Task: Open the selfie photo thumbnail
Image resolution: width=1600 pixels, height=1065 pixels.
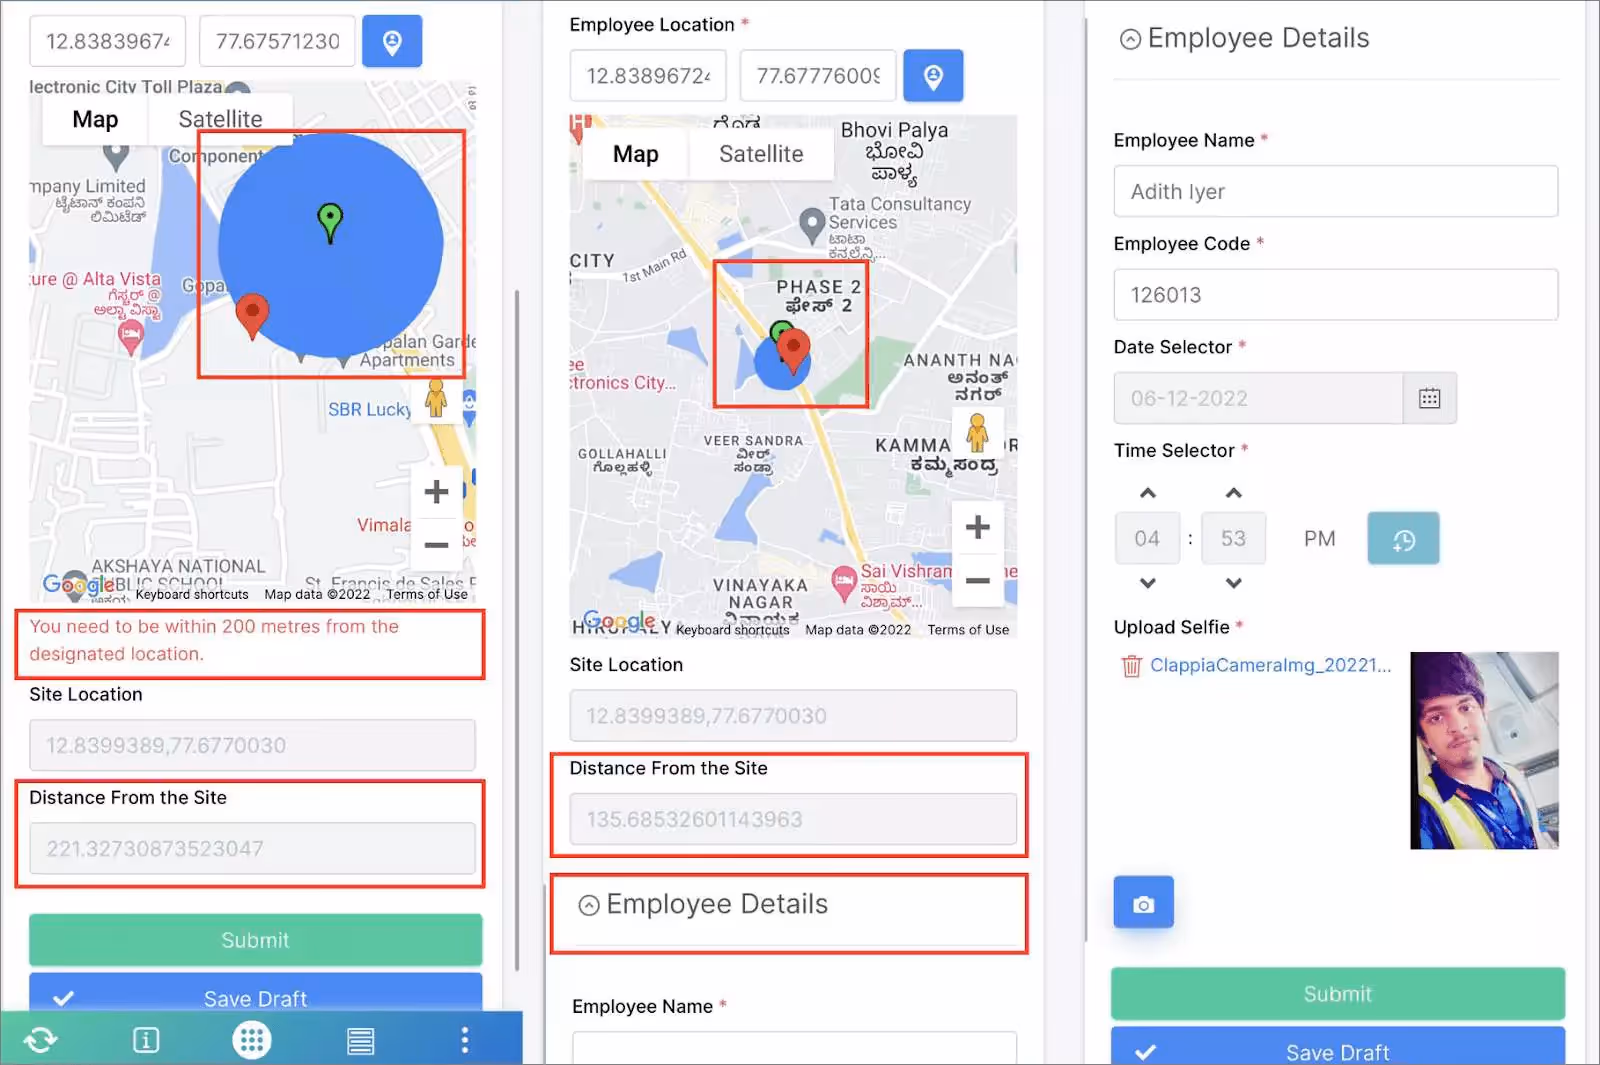Action: pos(1484,750)
